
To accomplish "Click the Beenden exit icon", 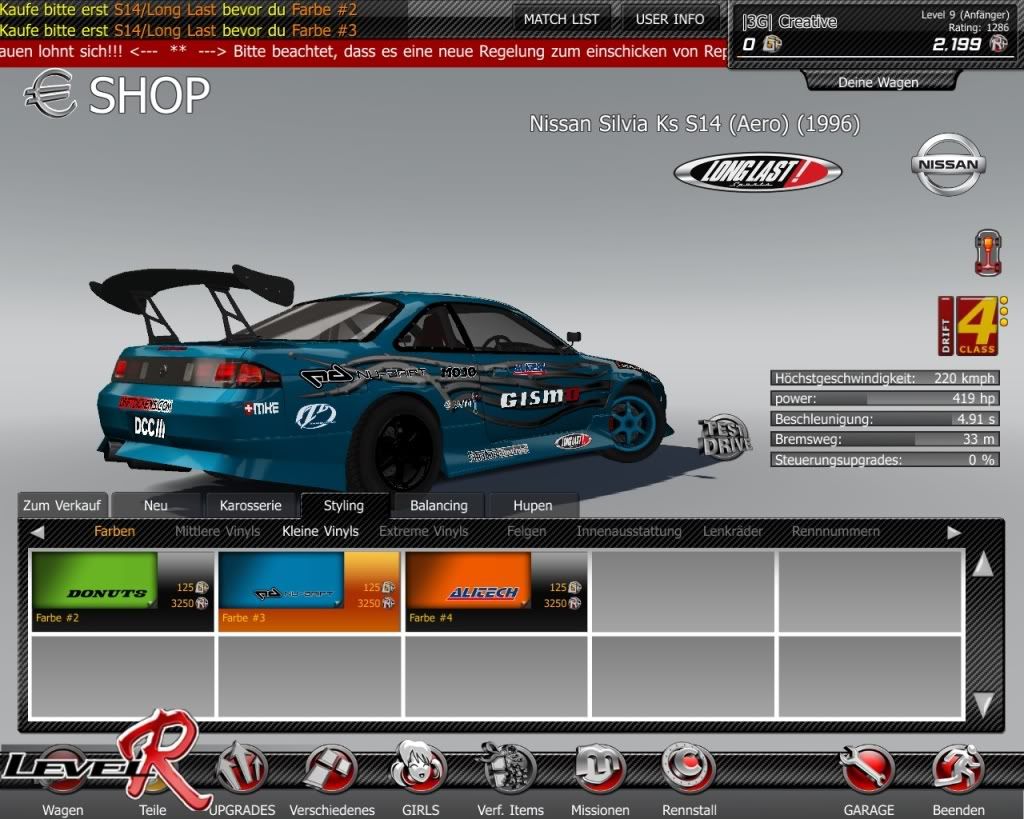I will coord(958,770).
